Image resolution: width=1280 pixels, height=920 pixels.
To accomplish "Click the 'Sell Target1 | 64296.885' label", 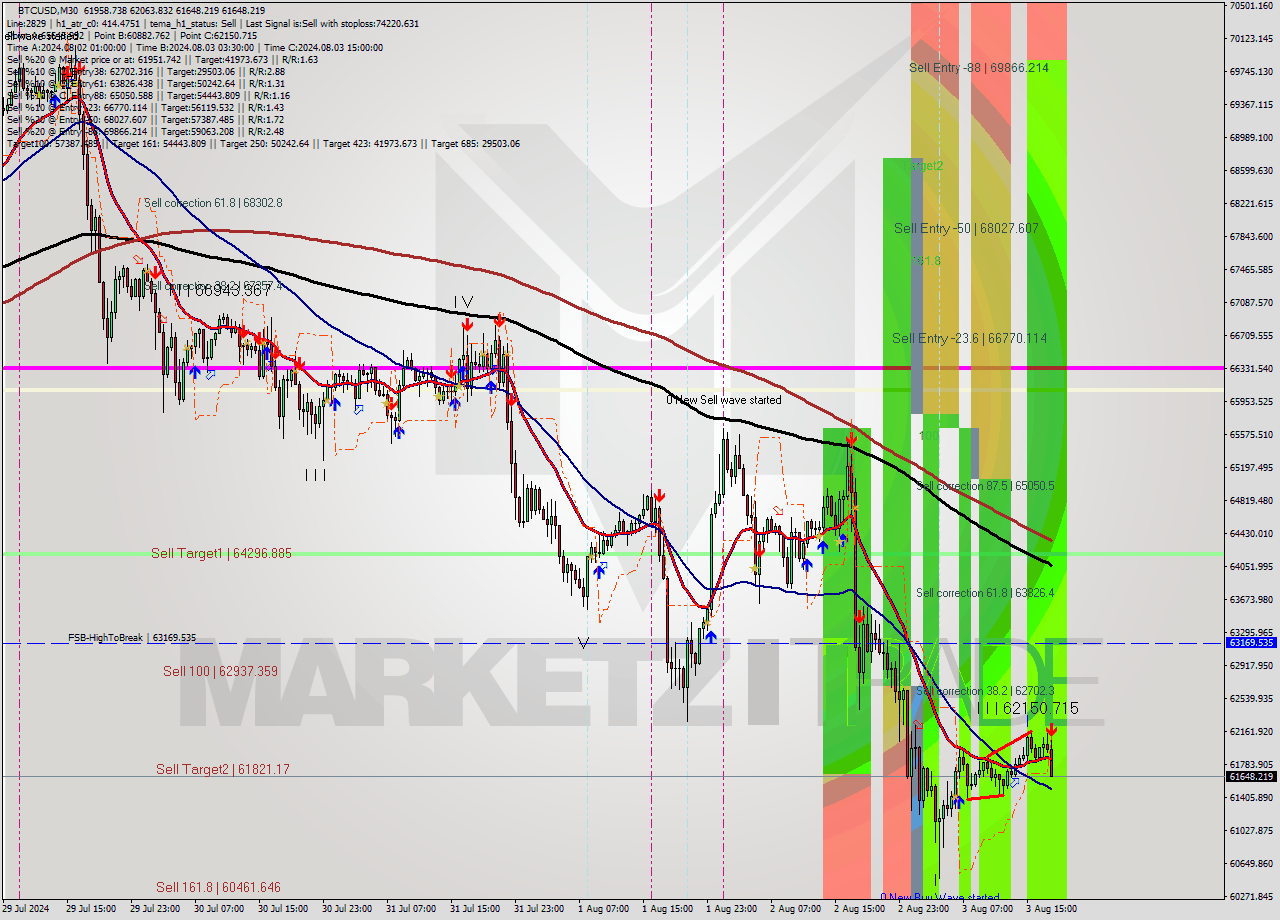I will click(x=221, y=553).
